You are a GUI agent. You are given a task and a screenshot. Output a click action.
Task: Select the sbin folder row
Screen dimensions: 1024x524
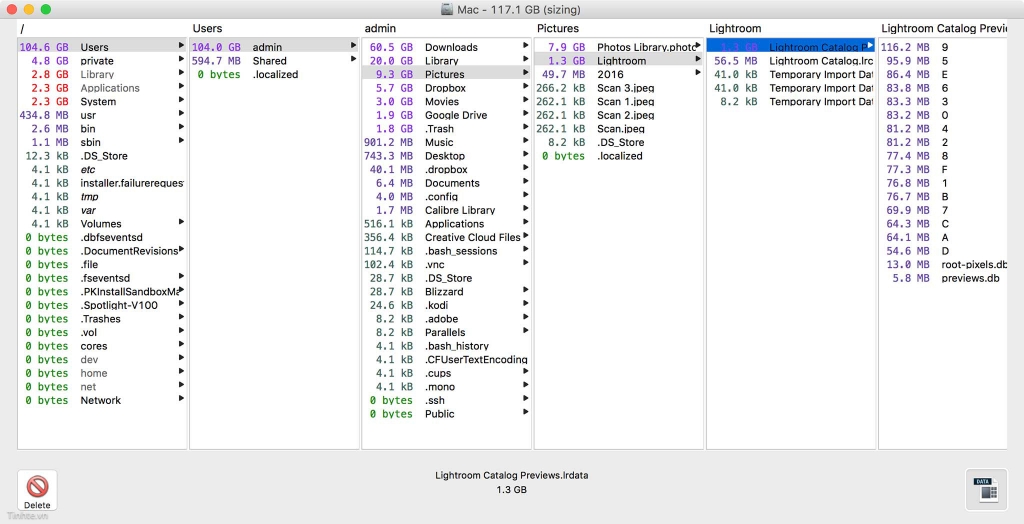[x=102, y=142]
